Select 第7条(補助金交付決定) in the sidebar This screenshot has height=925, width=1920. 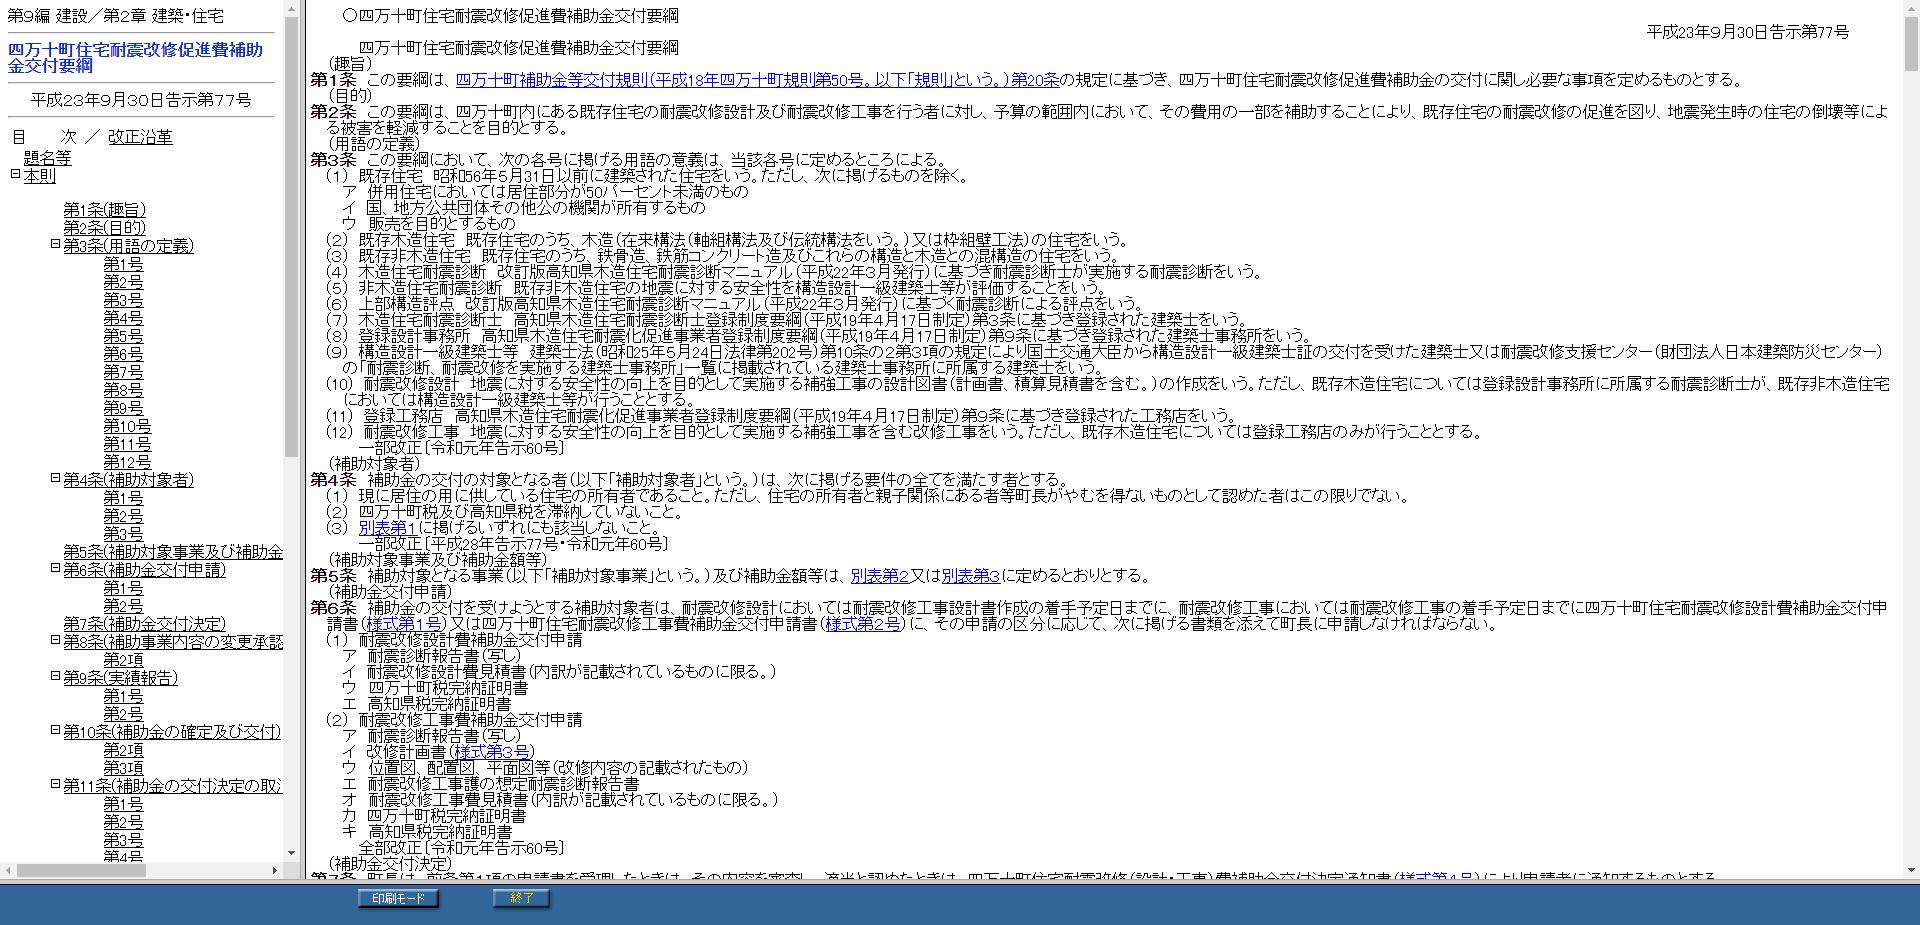click(x=144, y=624)
